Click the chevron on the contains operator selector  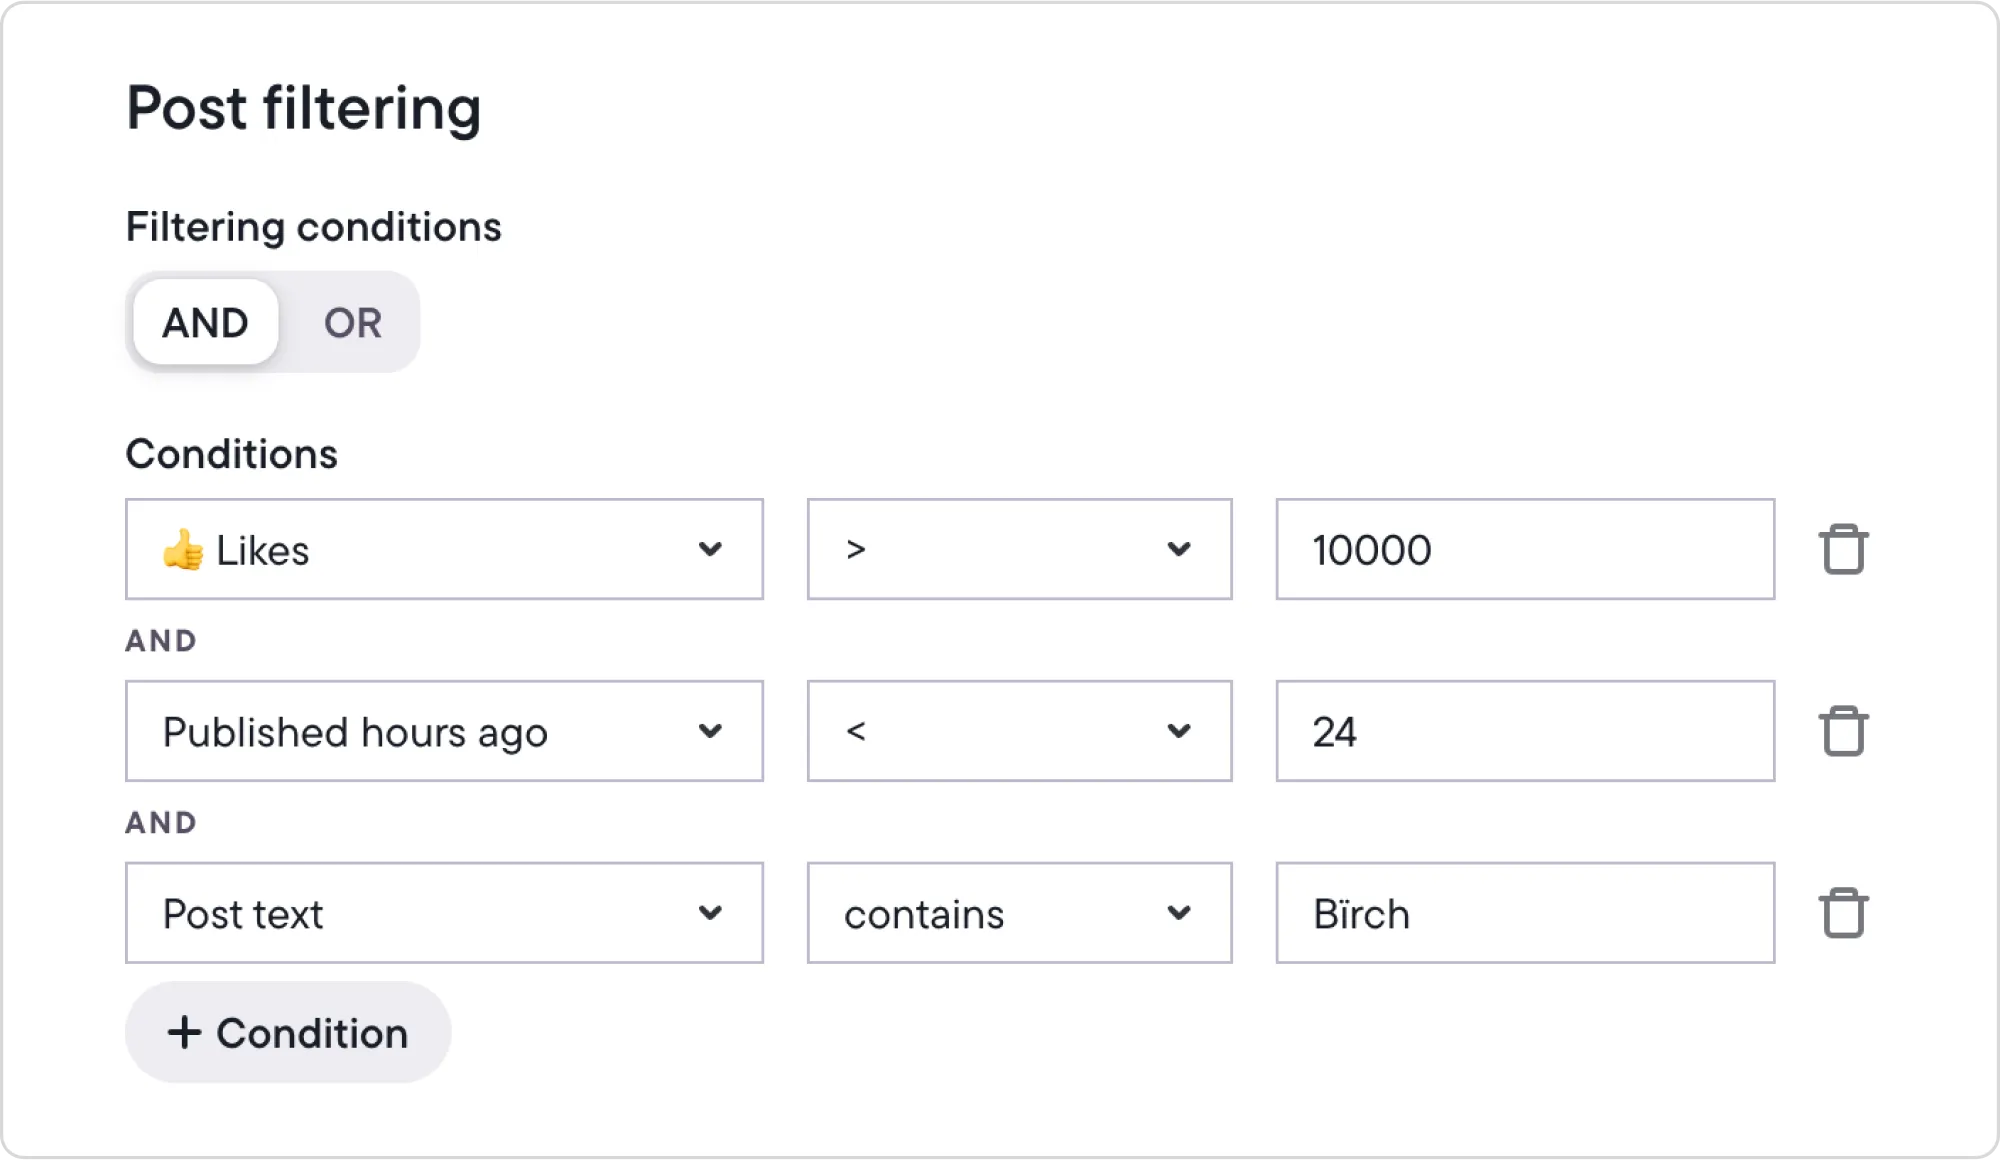[1178, 912]
